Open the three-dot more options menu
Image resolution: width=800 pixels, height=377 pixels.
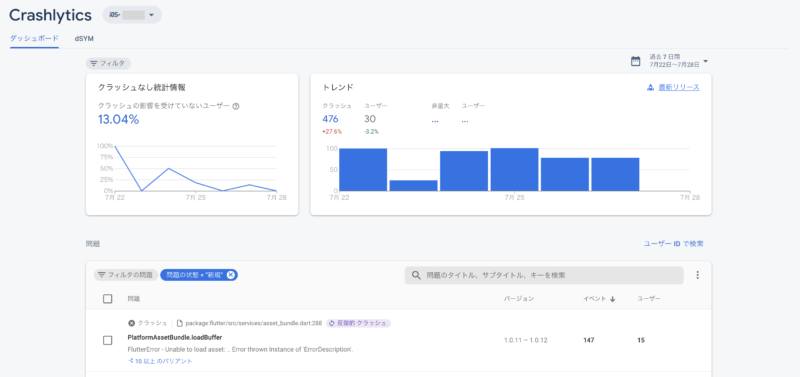tap(697, 275)
